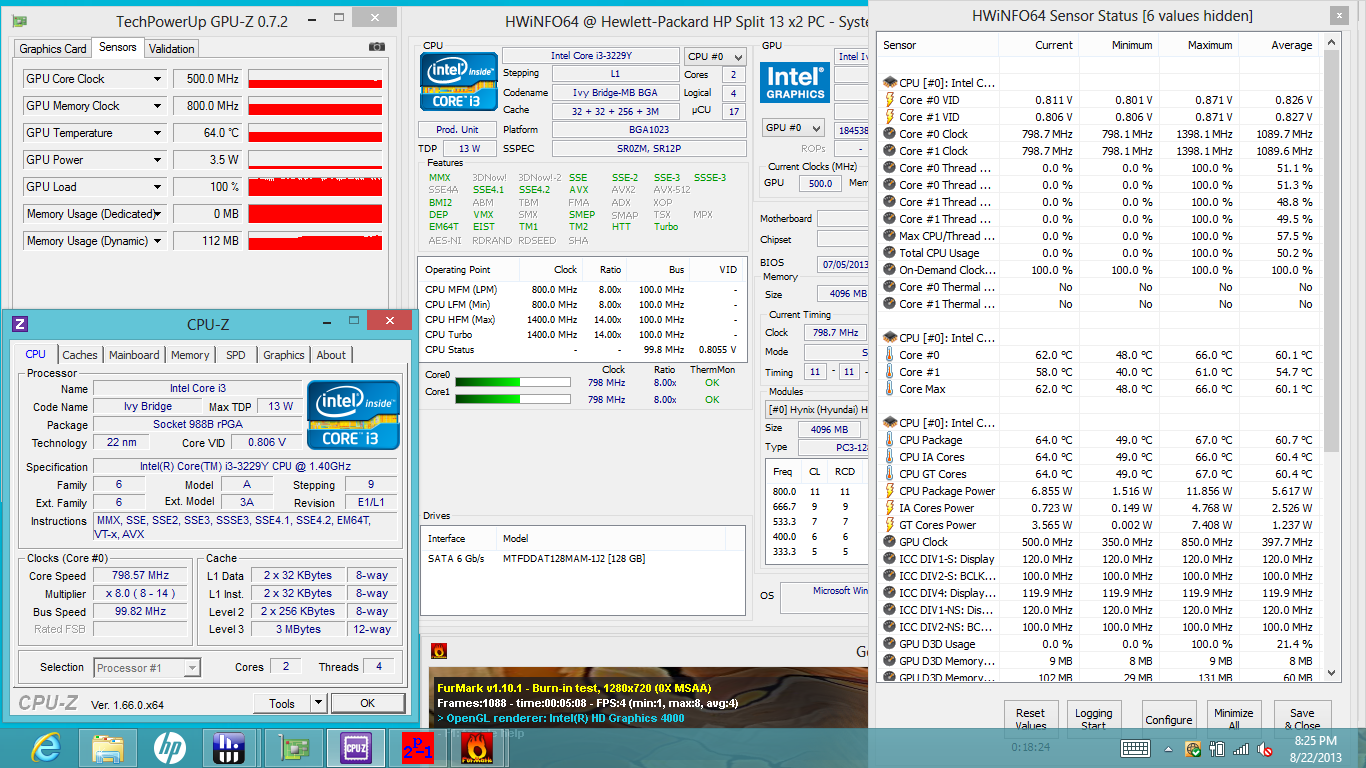
Task: Click the gauge icon of the GPU Clock row
Action: pyautogui.click(x=889, y=542)
